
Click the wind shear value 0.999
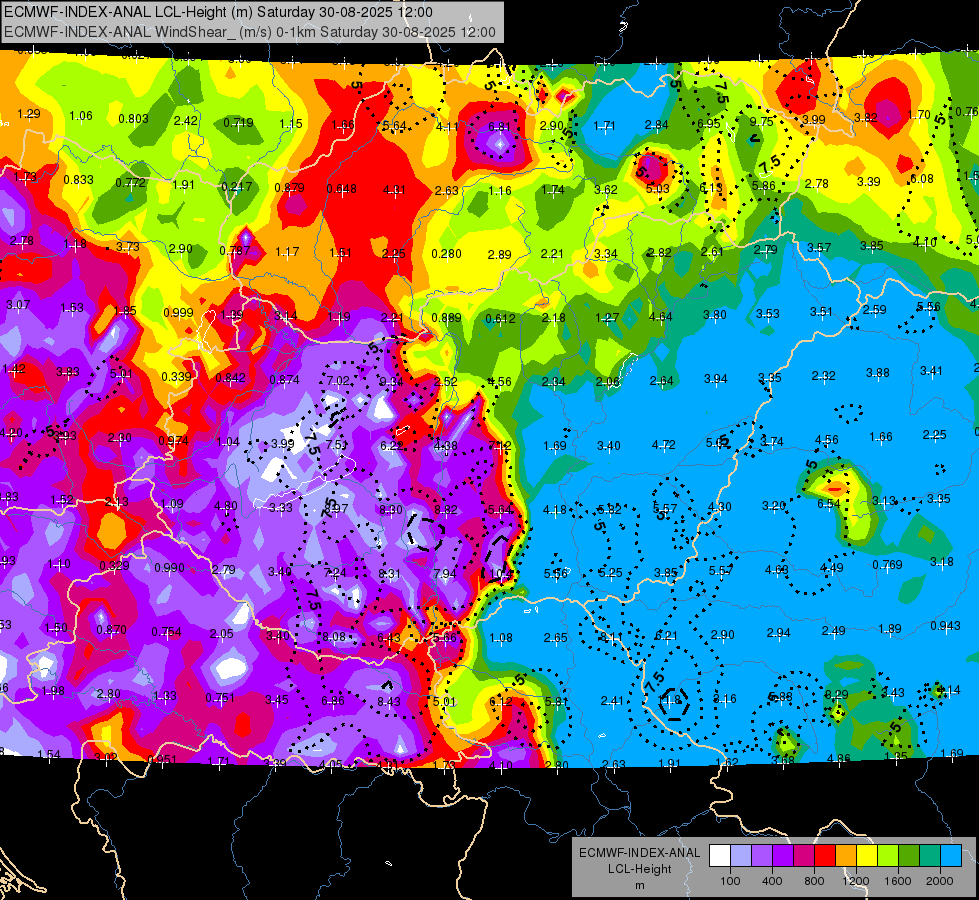pos(179,312)
